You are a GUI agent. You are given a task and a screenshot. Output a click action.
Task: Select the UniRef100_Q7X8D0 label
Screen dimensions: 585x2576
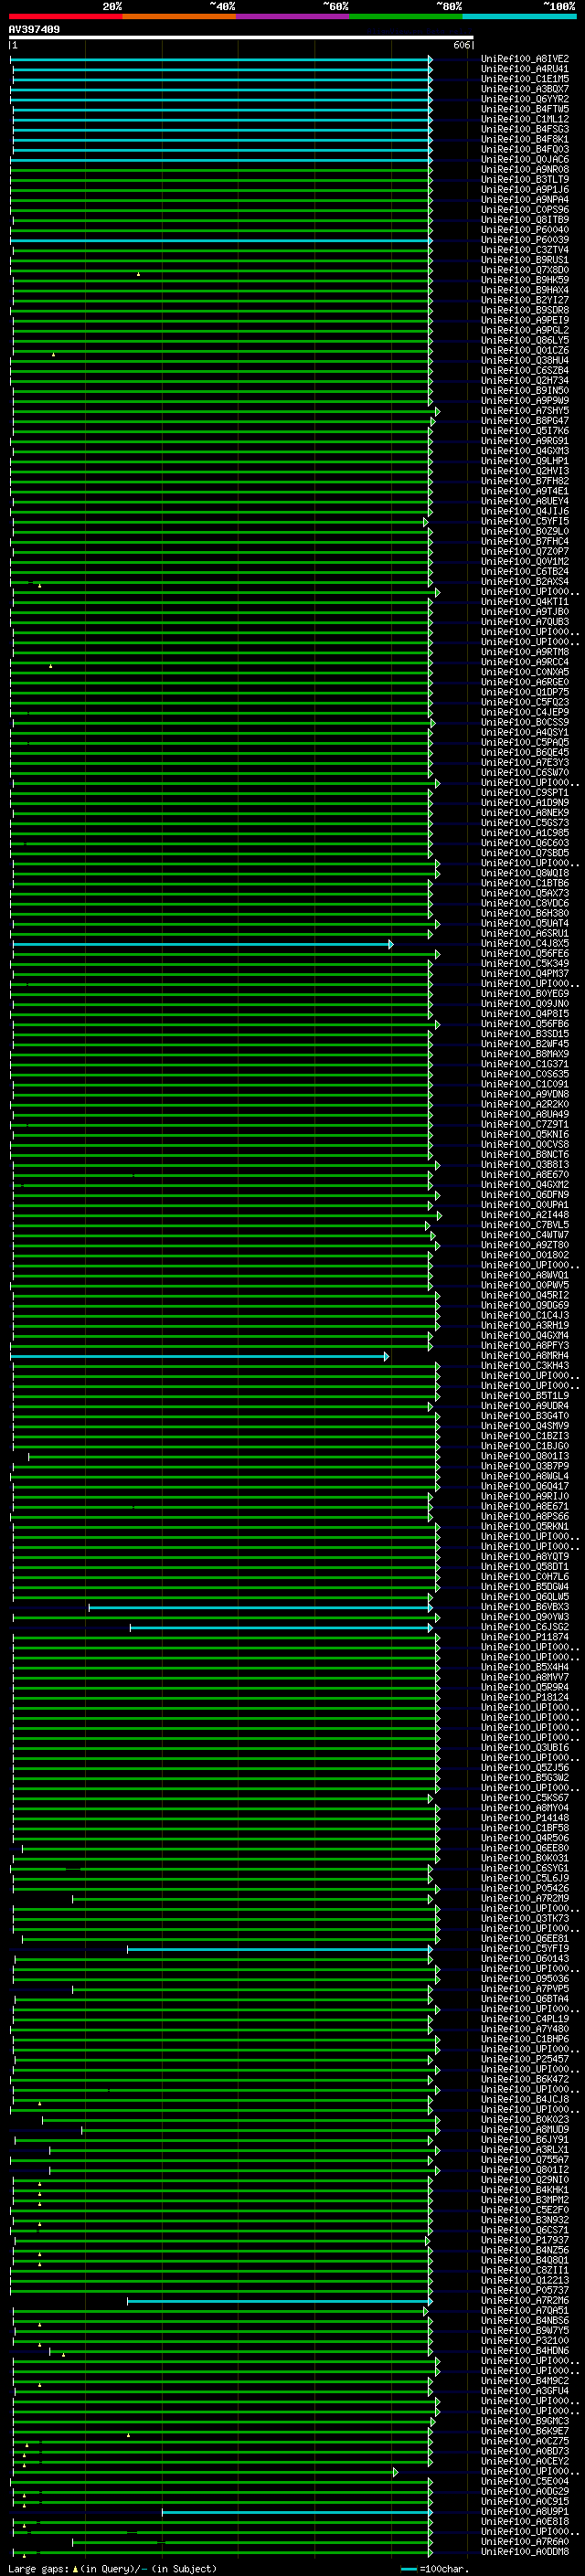pos(524,270)
